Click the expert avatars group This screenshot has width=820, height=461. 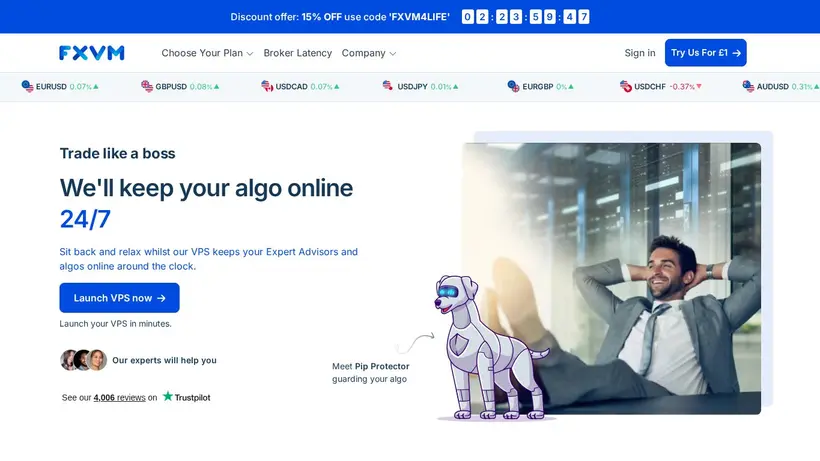coord(84,360)
